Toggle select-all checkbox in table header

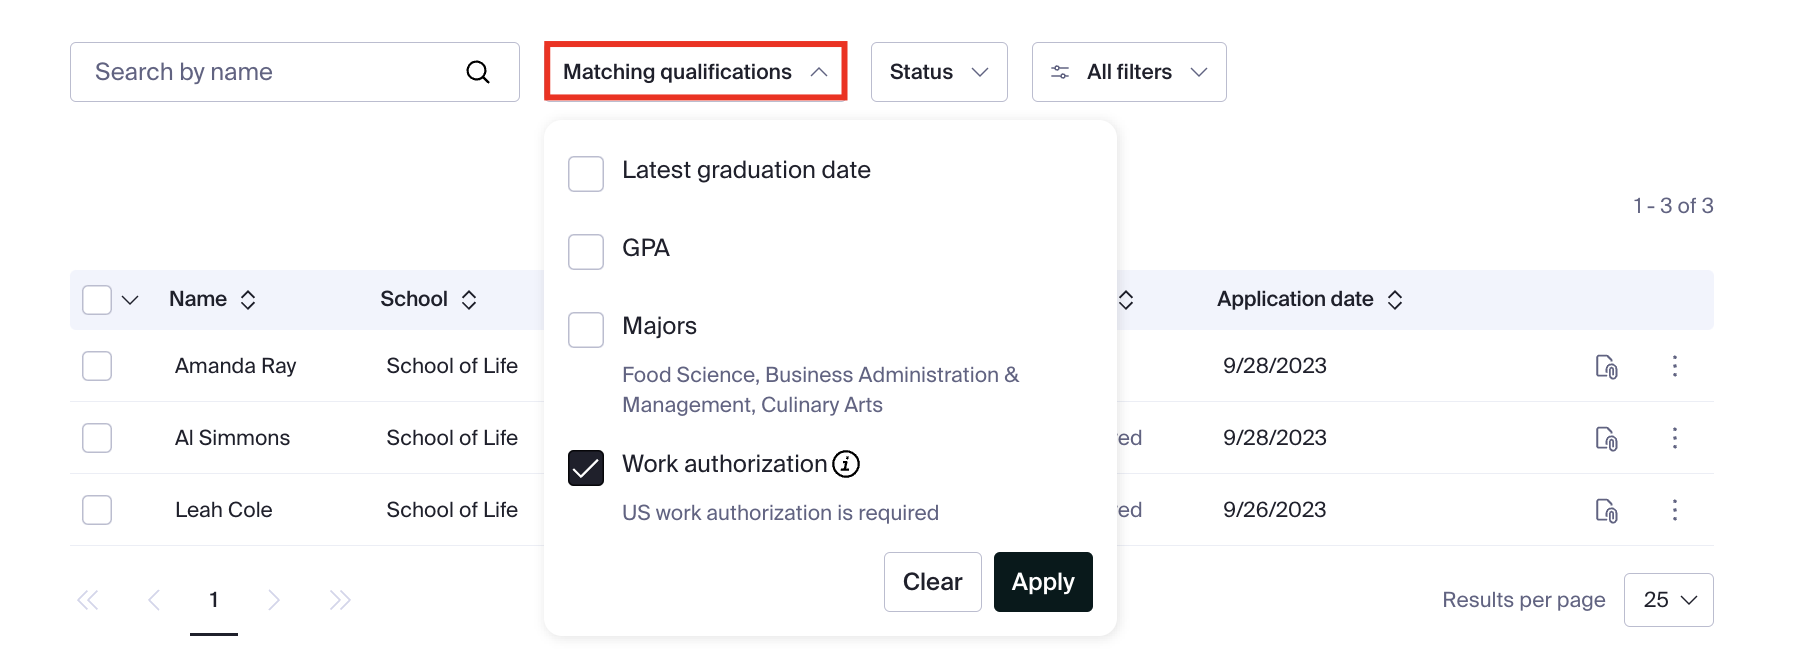pyautogui.click(x=97, y=300)
